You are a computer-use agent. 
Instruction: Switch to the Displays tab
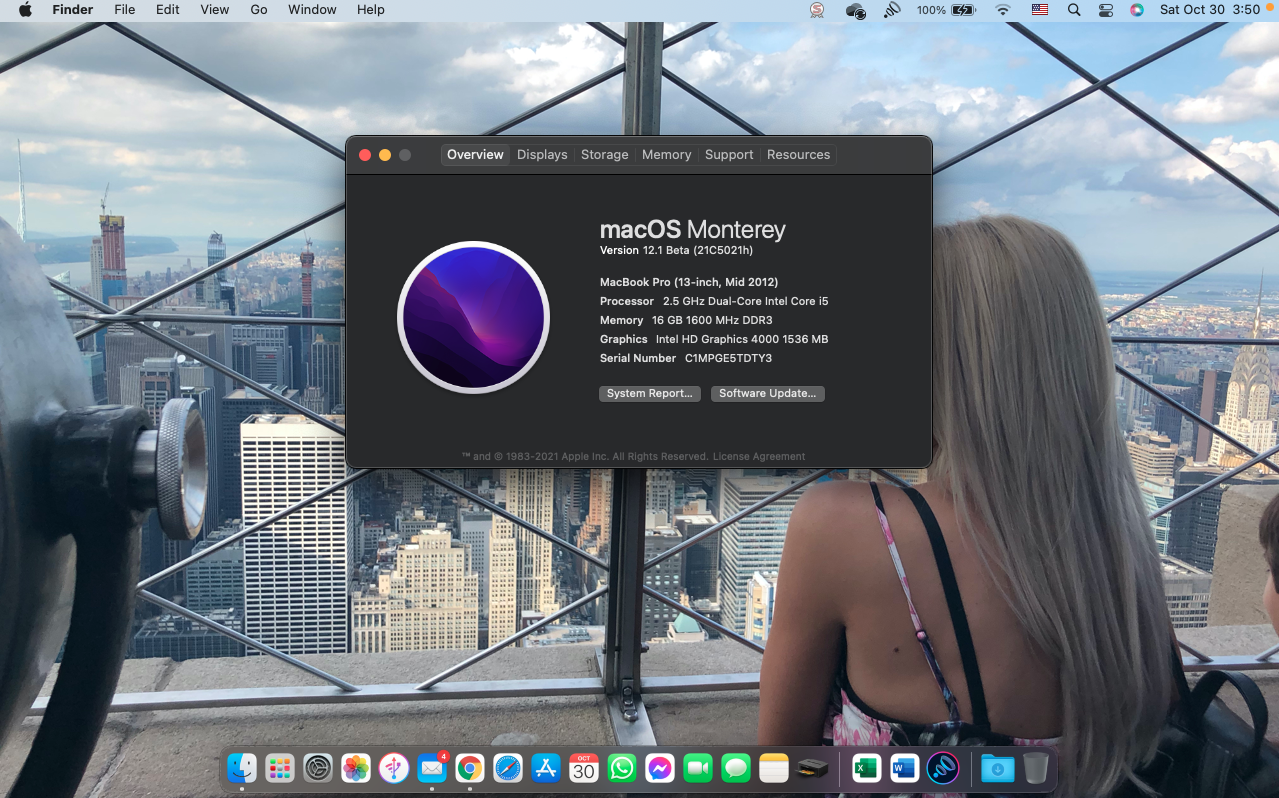[x=542, y=155]
